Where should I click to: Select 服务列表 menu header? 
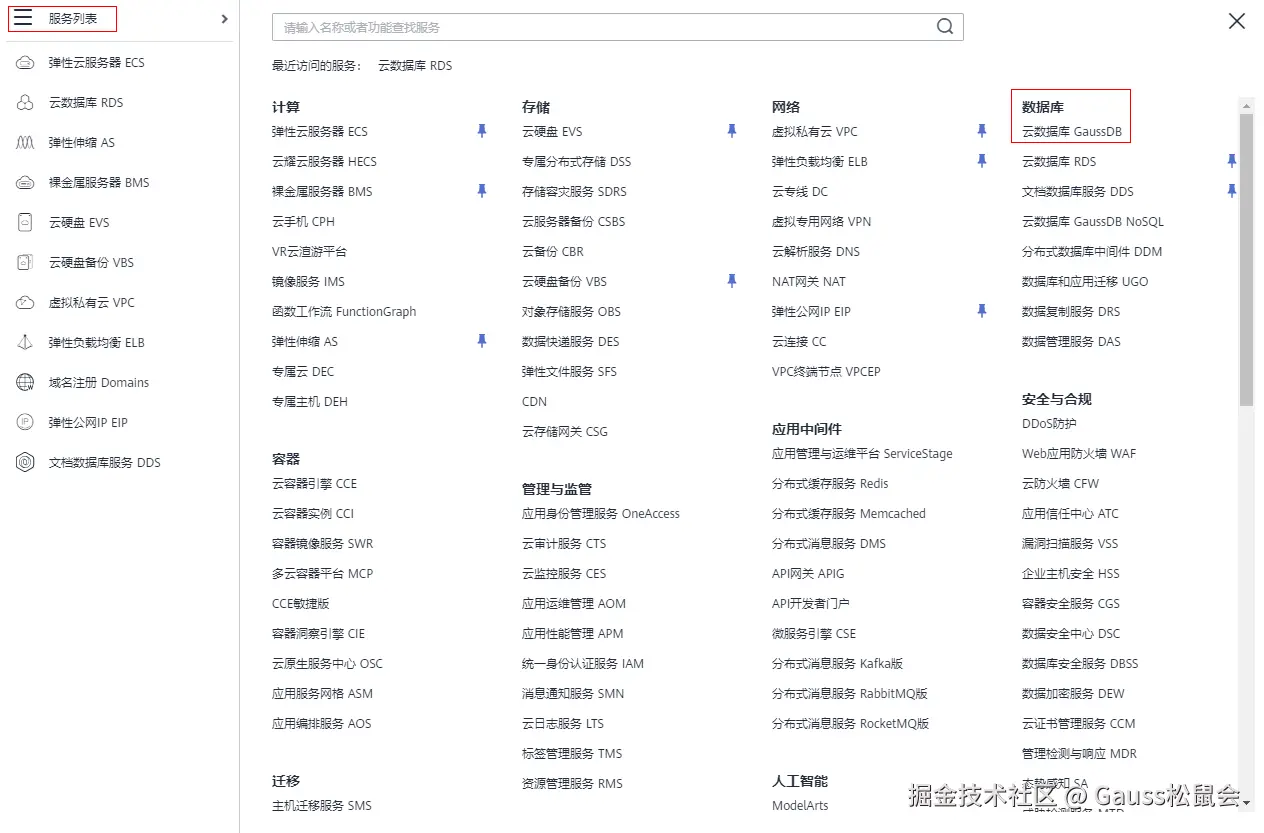pos(73,19)
